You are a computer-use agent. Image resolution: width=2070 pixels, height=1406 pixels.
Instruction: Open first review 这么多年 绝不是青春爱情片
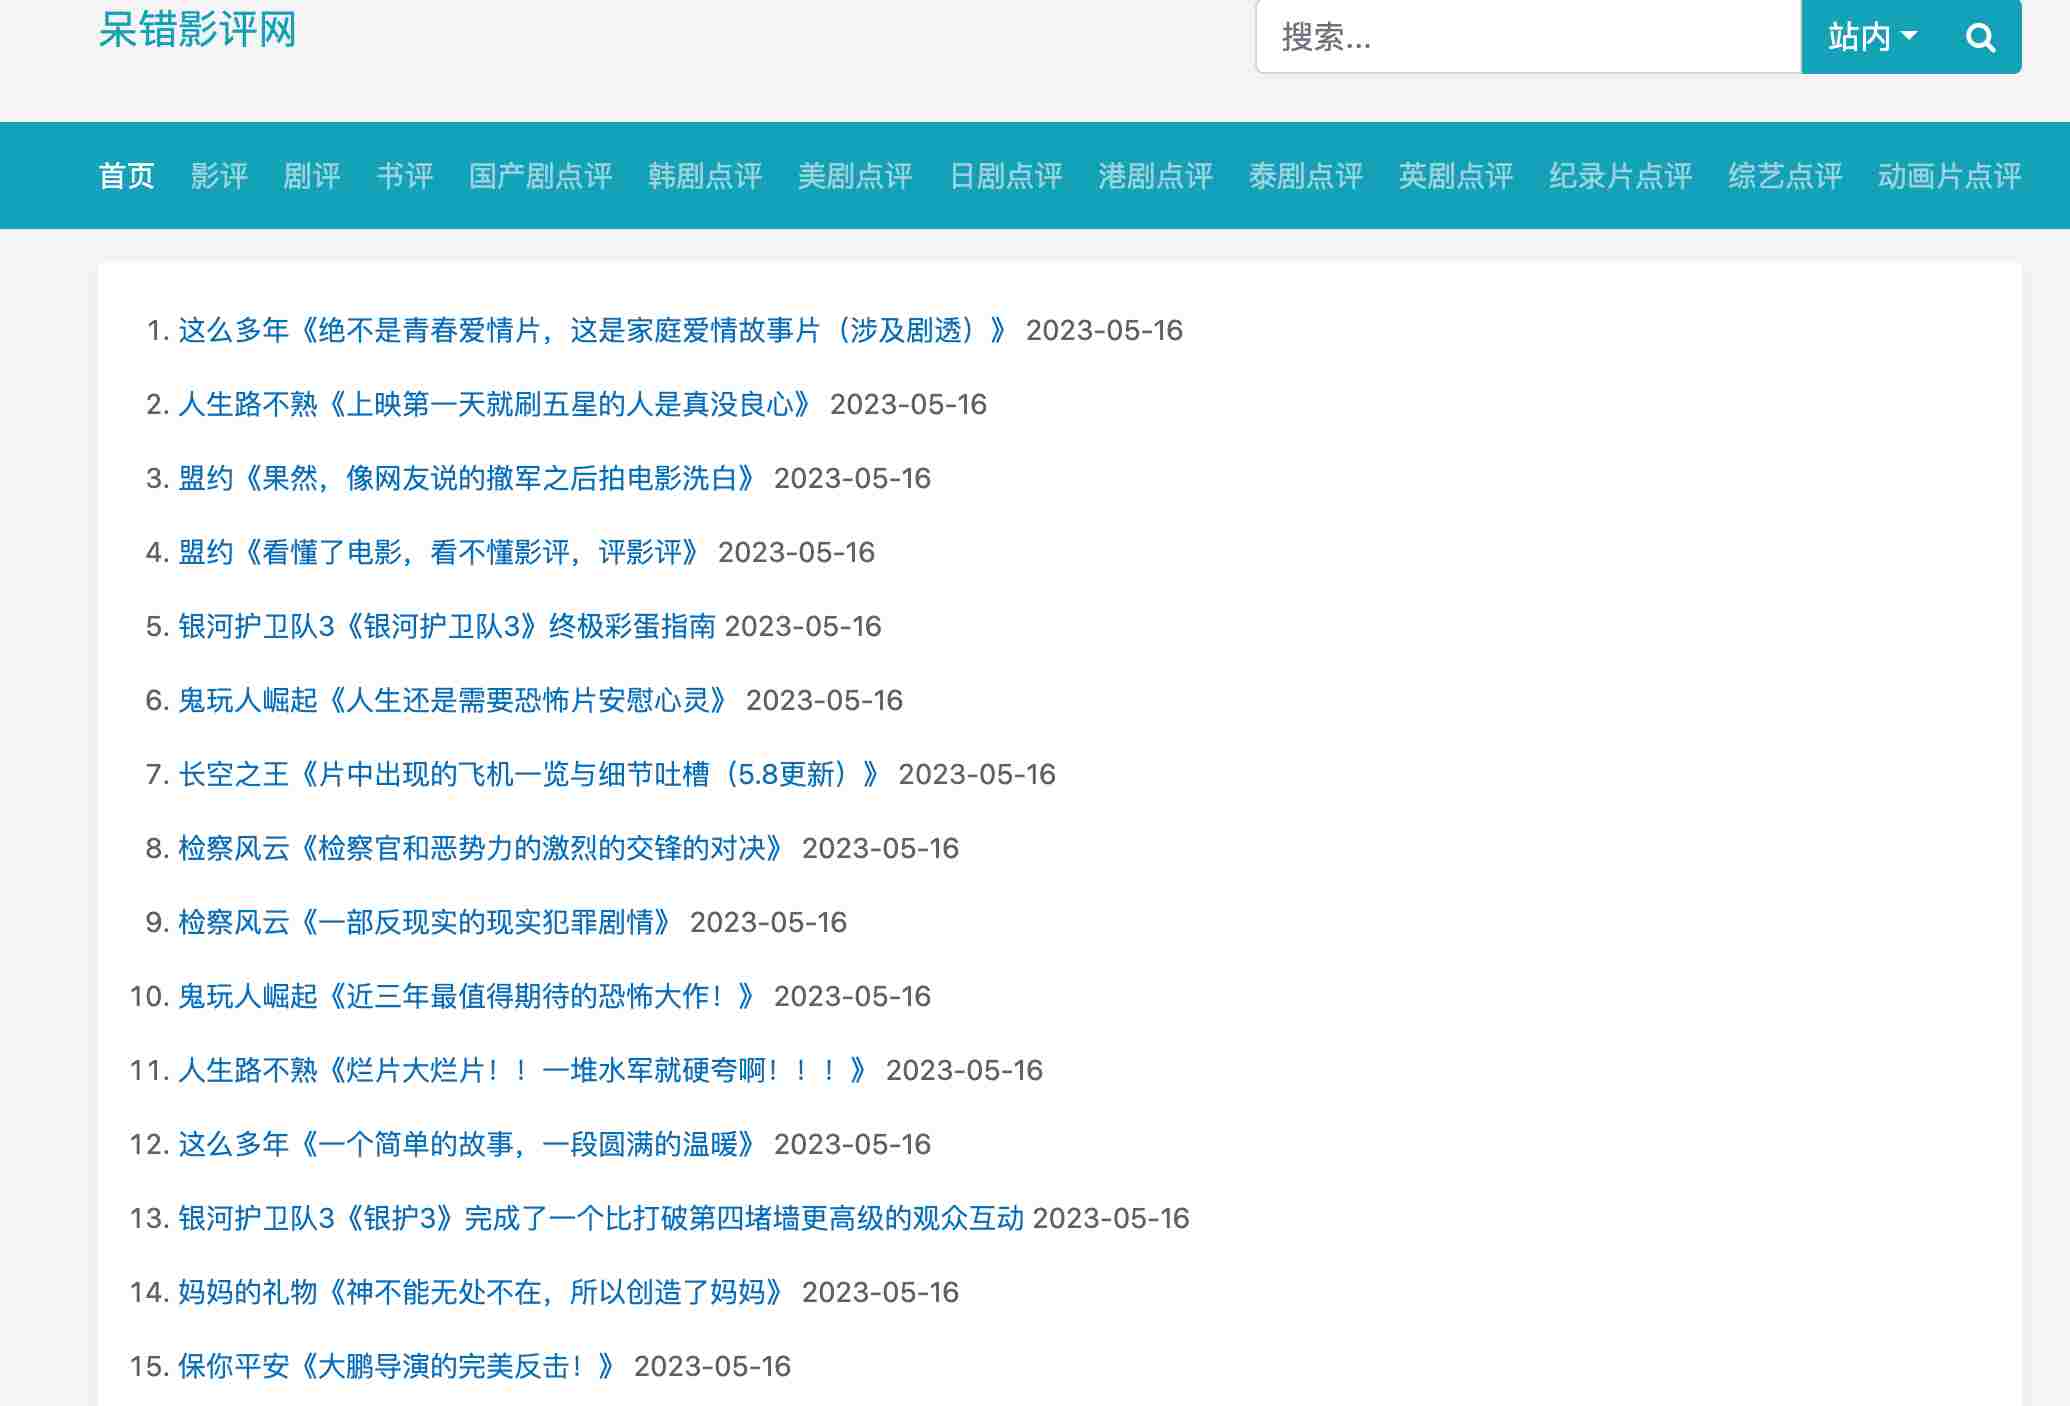click(592, 331)
